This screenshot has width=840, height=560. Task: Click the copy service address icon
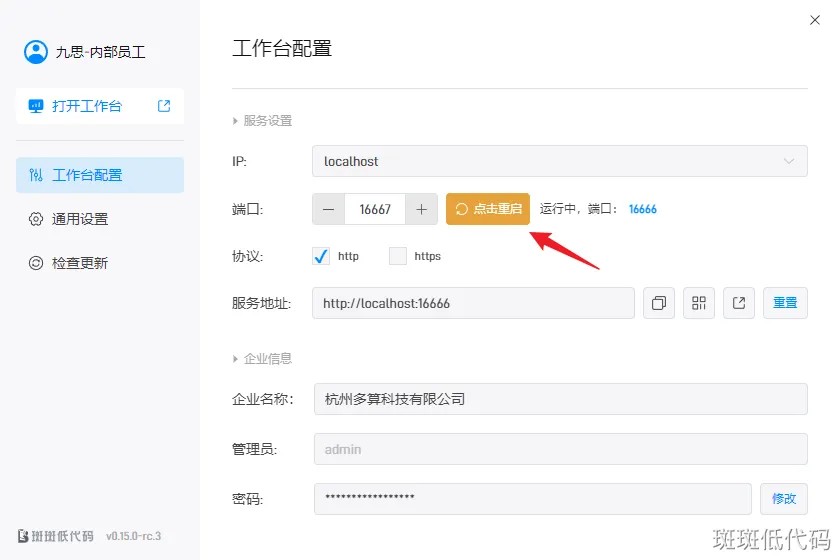[x=659, y=303]
